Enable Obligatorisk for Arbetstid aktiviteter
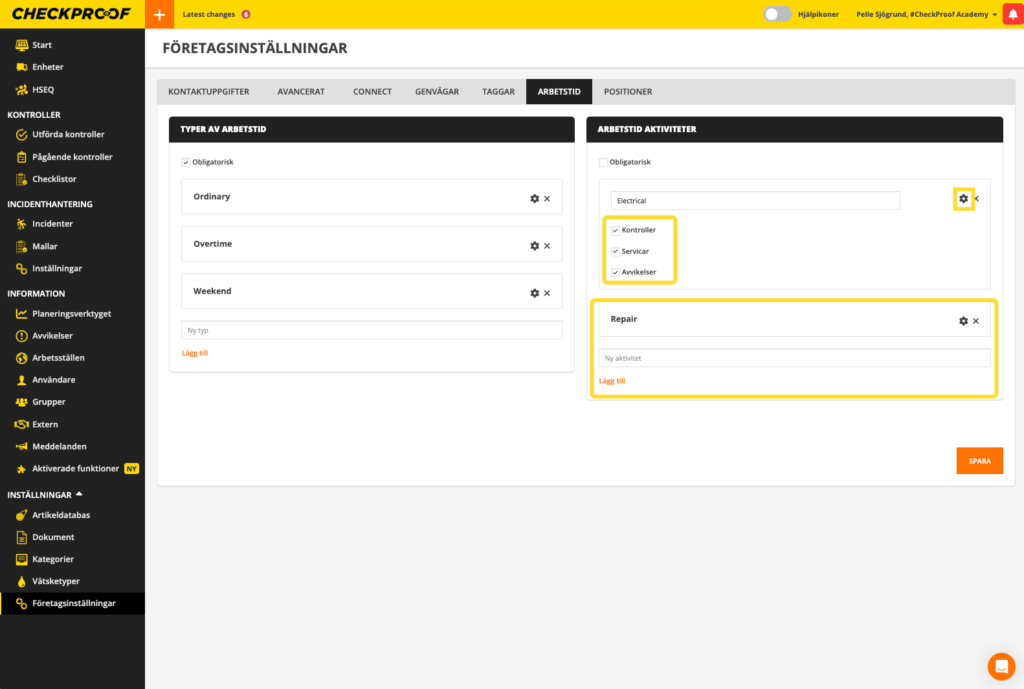 pyautogui.click(x=602, y=162)
